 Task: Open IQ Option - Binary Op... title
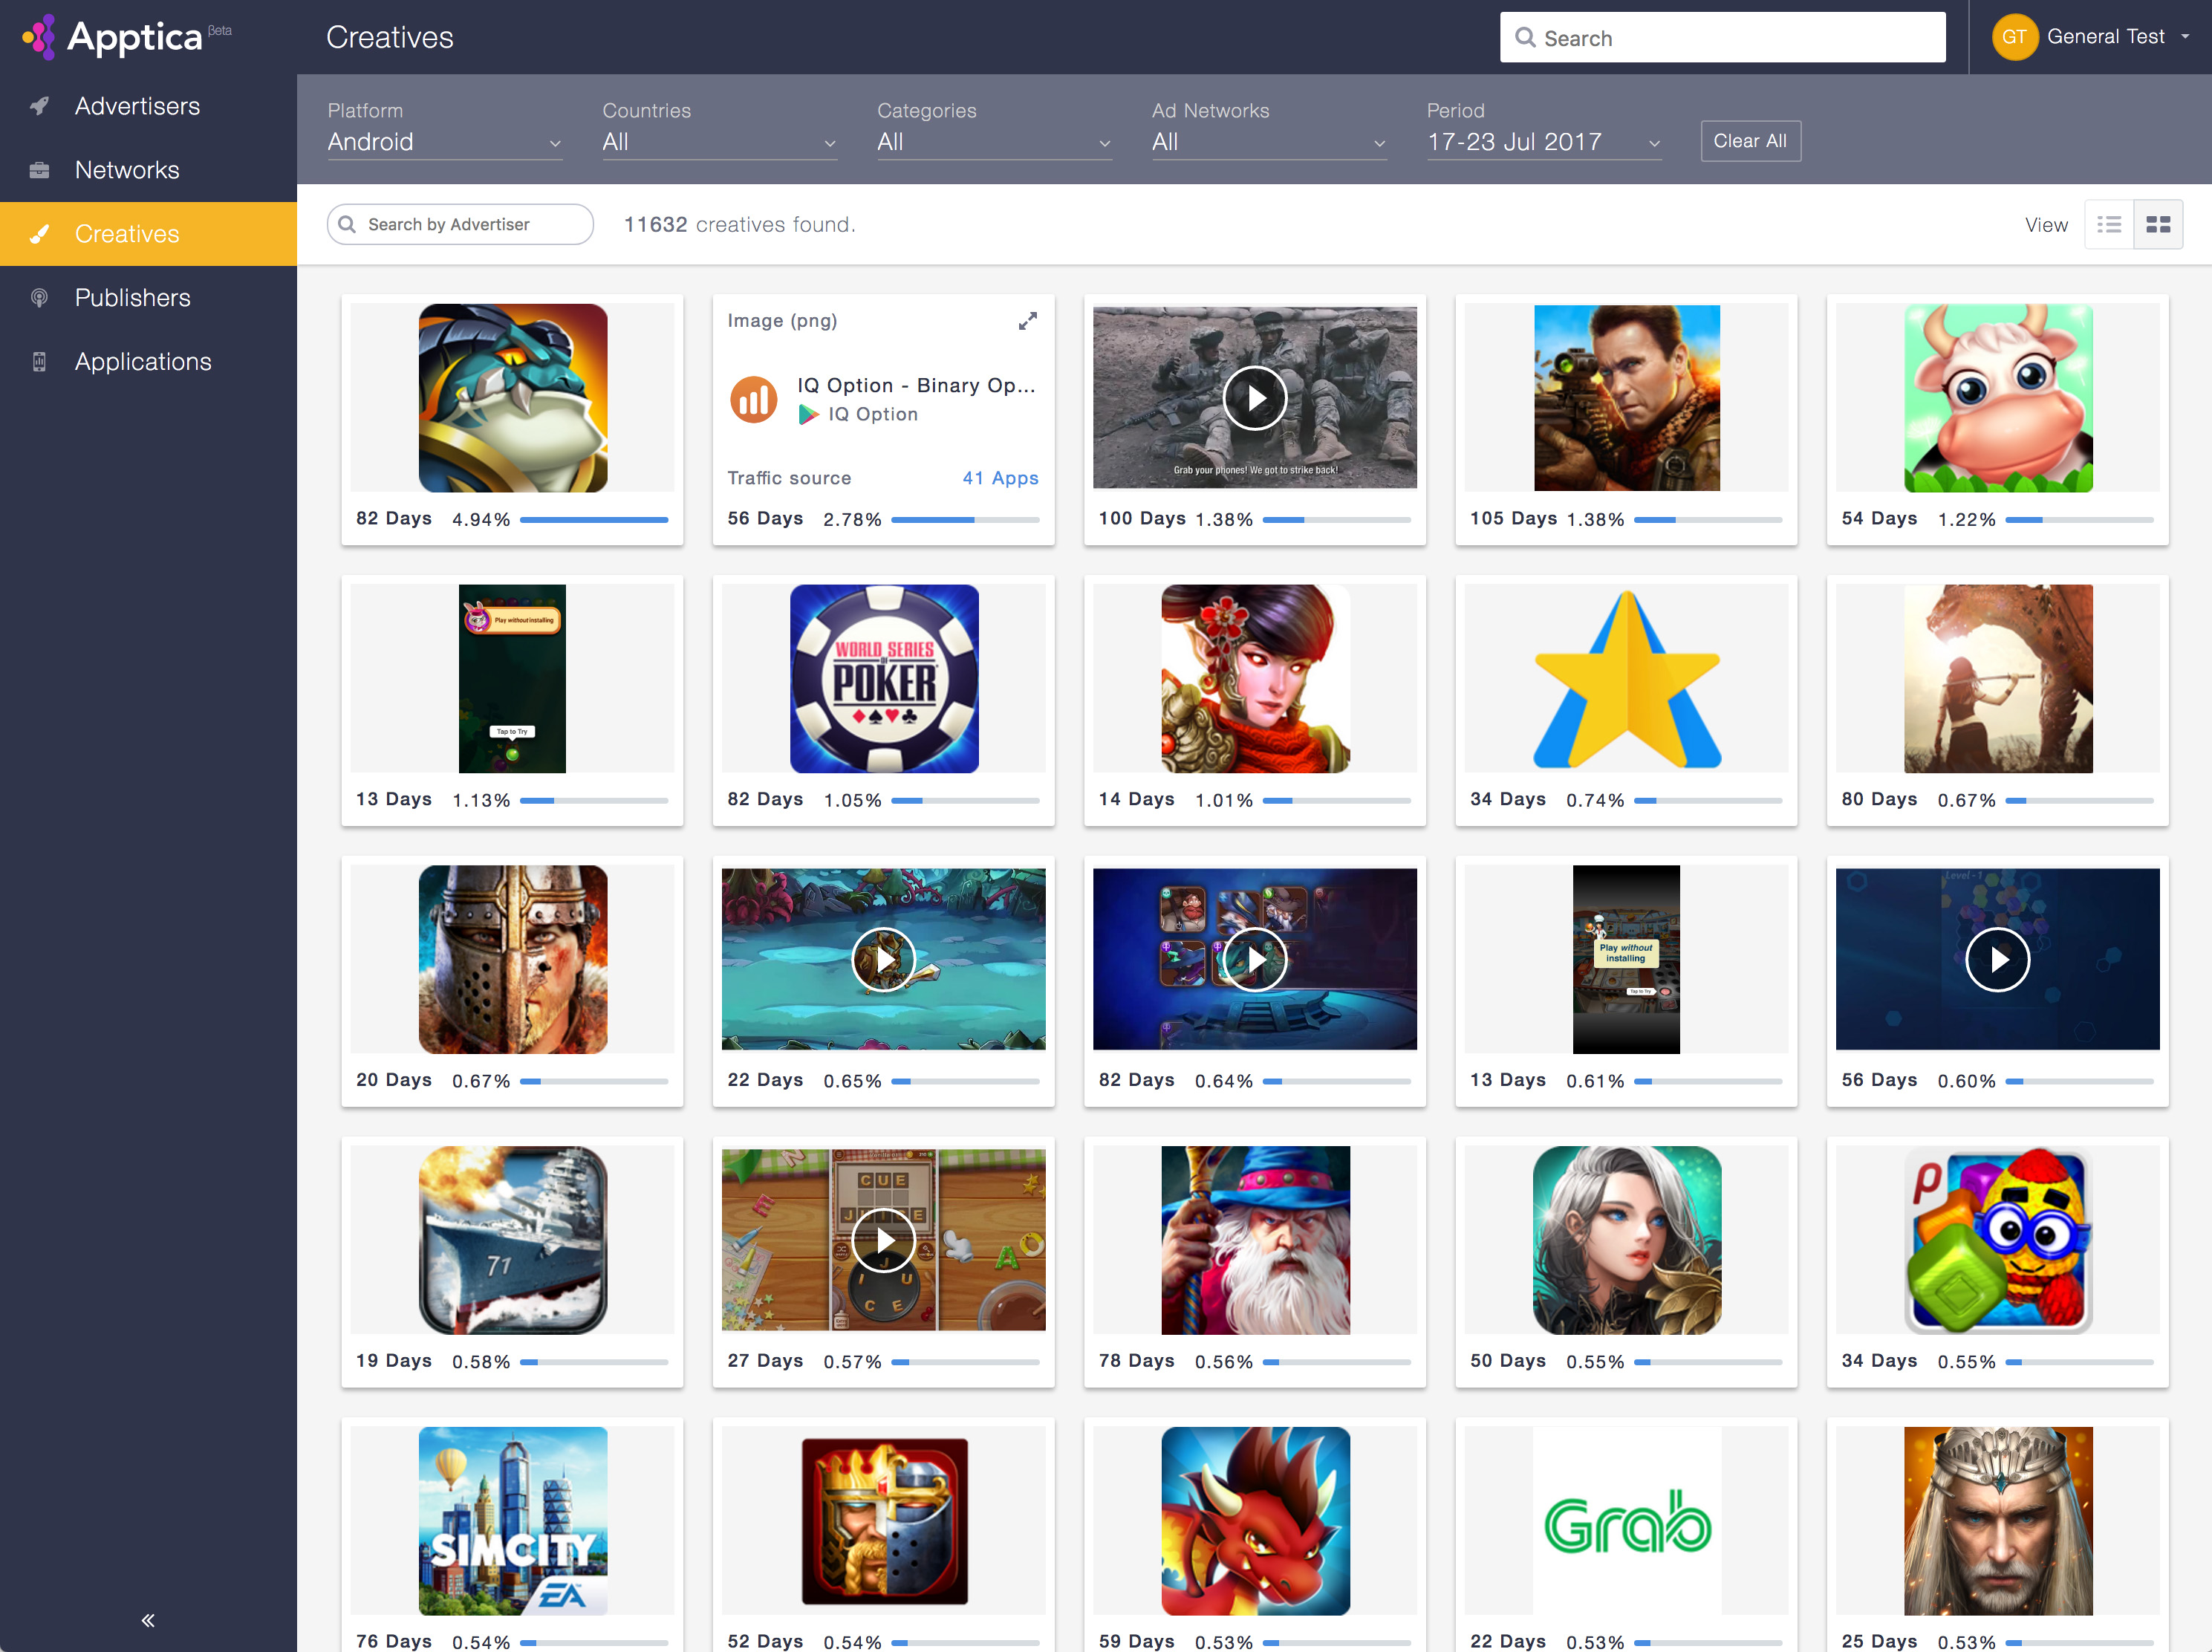tap(916, 385)
